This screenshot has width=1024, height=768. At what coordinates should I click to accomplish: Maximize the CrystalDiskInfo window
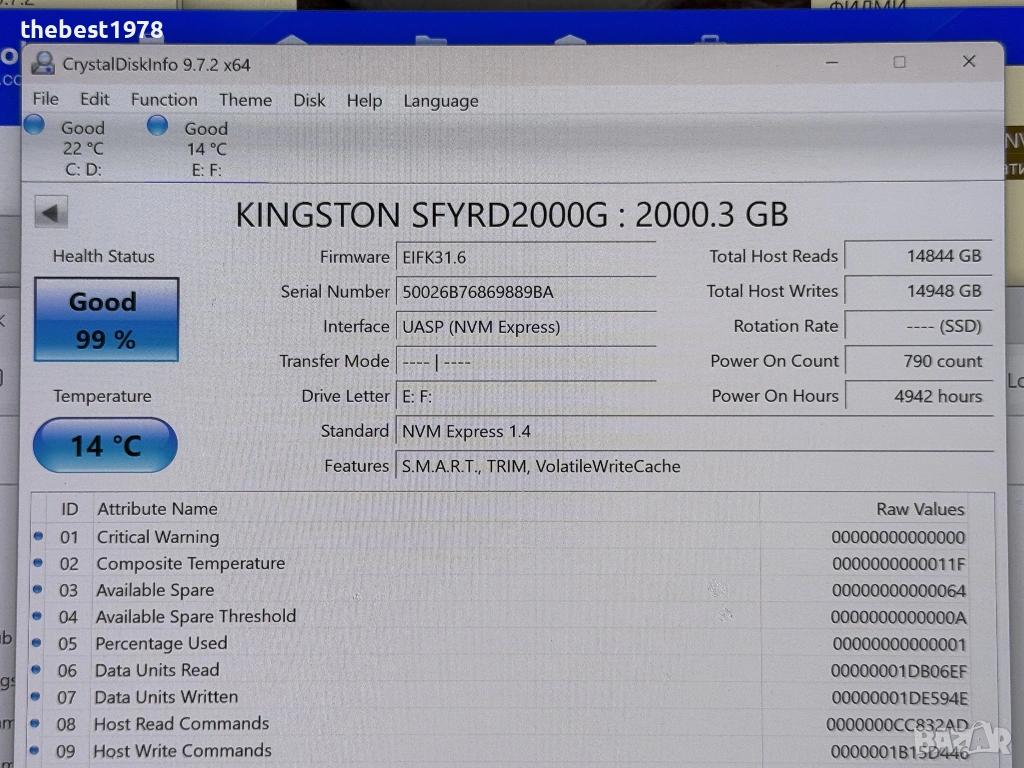899,62
